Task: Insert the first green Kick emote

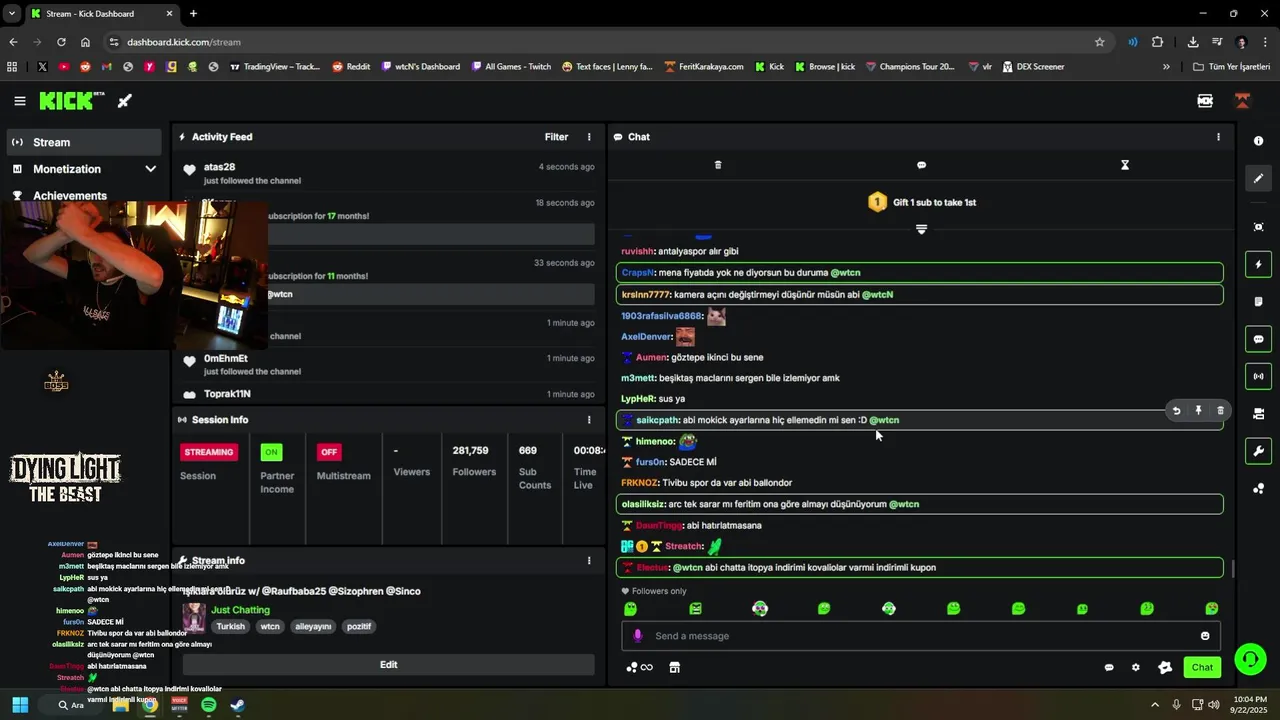Action: click(630, 609)
